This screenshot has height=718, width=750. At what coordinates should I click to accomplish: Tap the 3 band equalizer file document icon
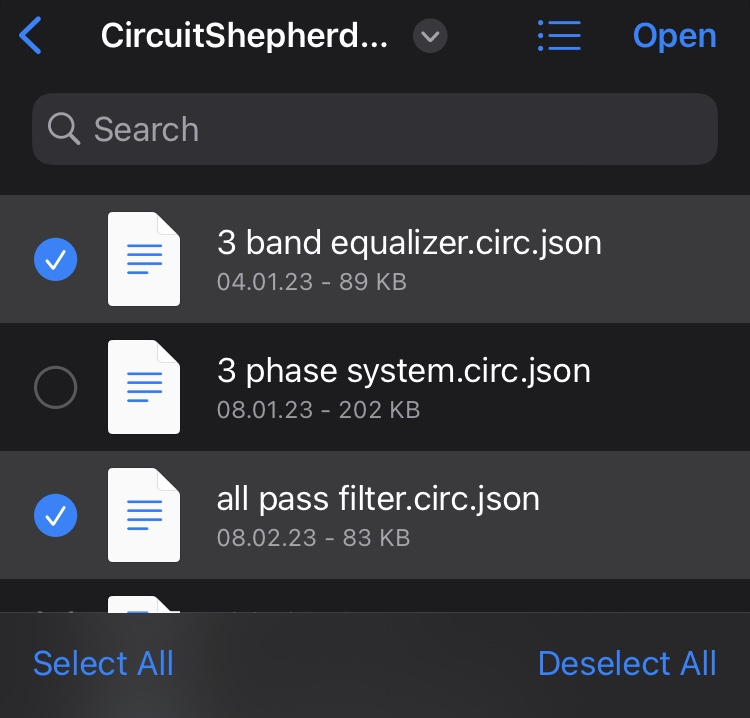tap(144, 259)
